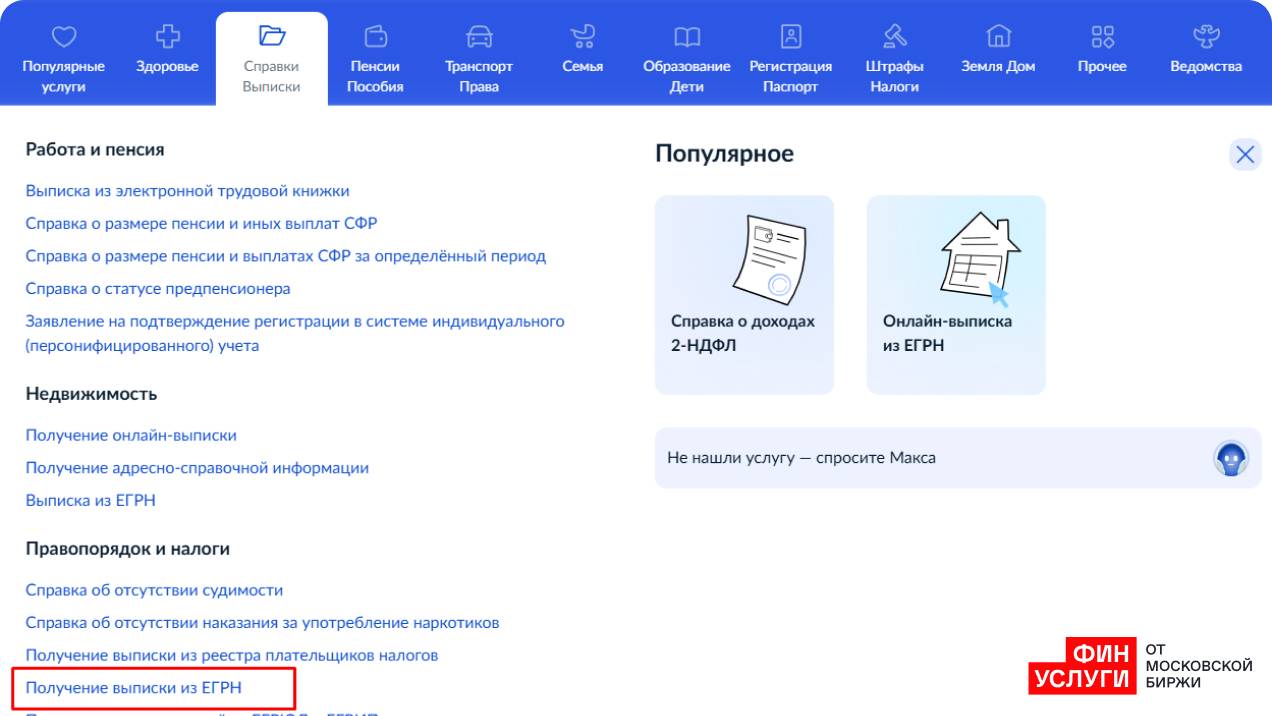Image resolution: width=1272 pixels, height=716 pixels.
Task: Click the heart icon for Популярные услуги
Action: (64, 37)
